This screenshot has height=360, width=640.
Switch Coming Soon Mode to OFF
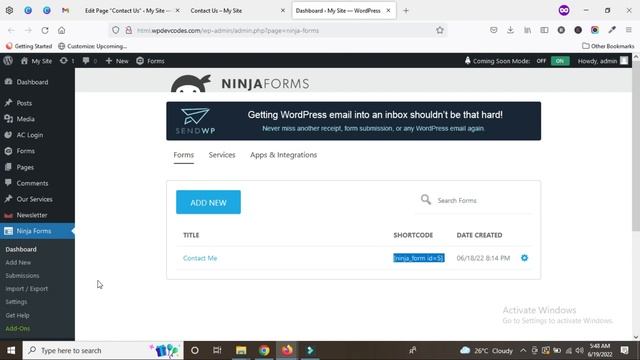point(541,61)
